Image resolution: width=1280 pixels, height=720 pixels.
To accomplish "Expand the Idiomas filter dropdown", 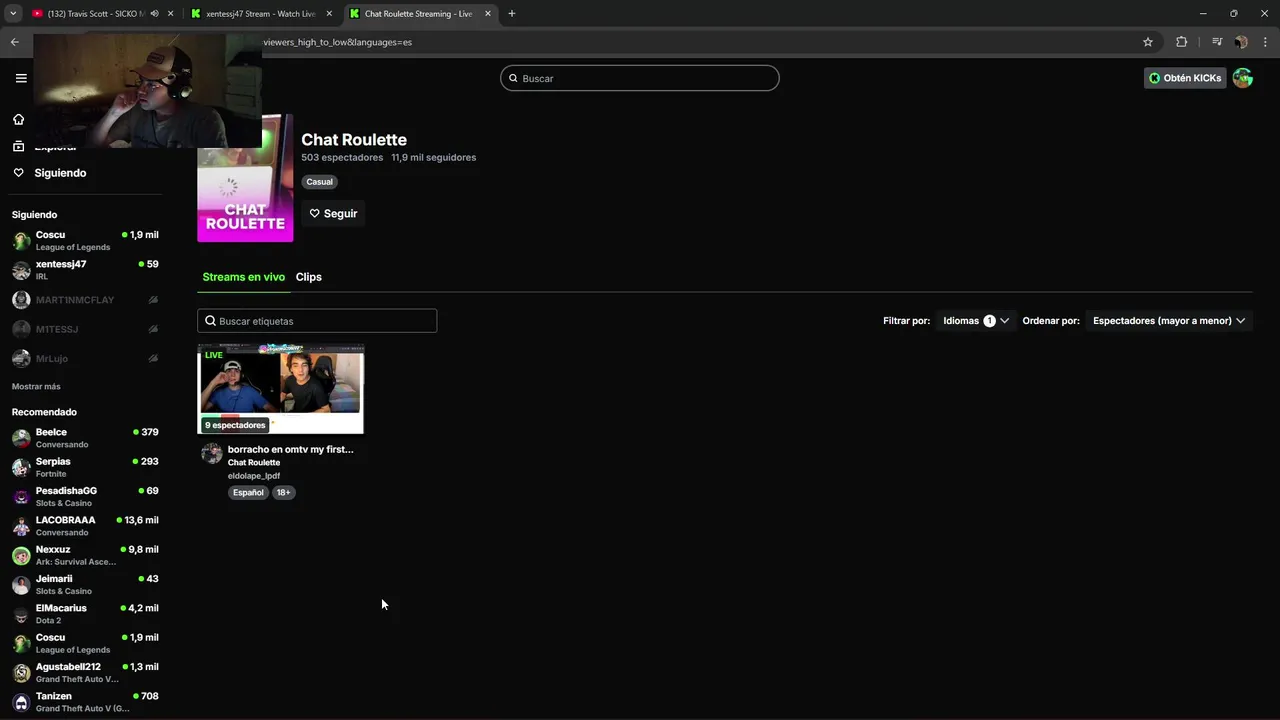I will [976, 321].
